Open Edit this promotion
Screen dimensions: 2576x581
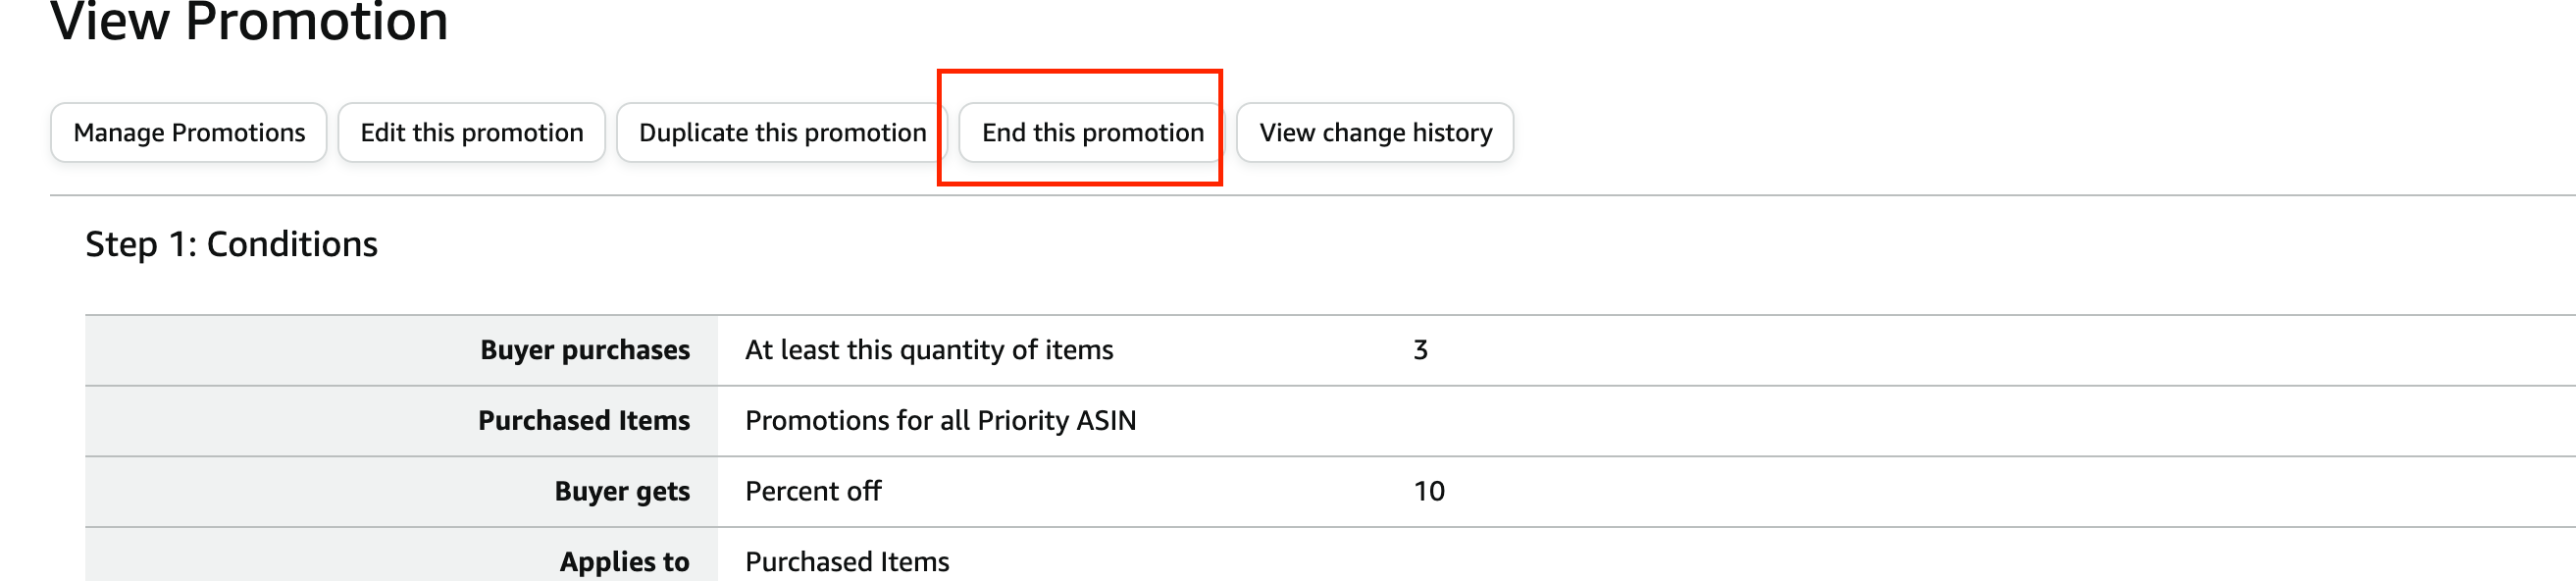pyautogui.click(x=471, y=132)
